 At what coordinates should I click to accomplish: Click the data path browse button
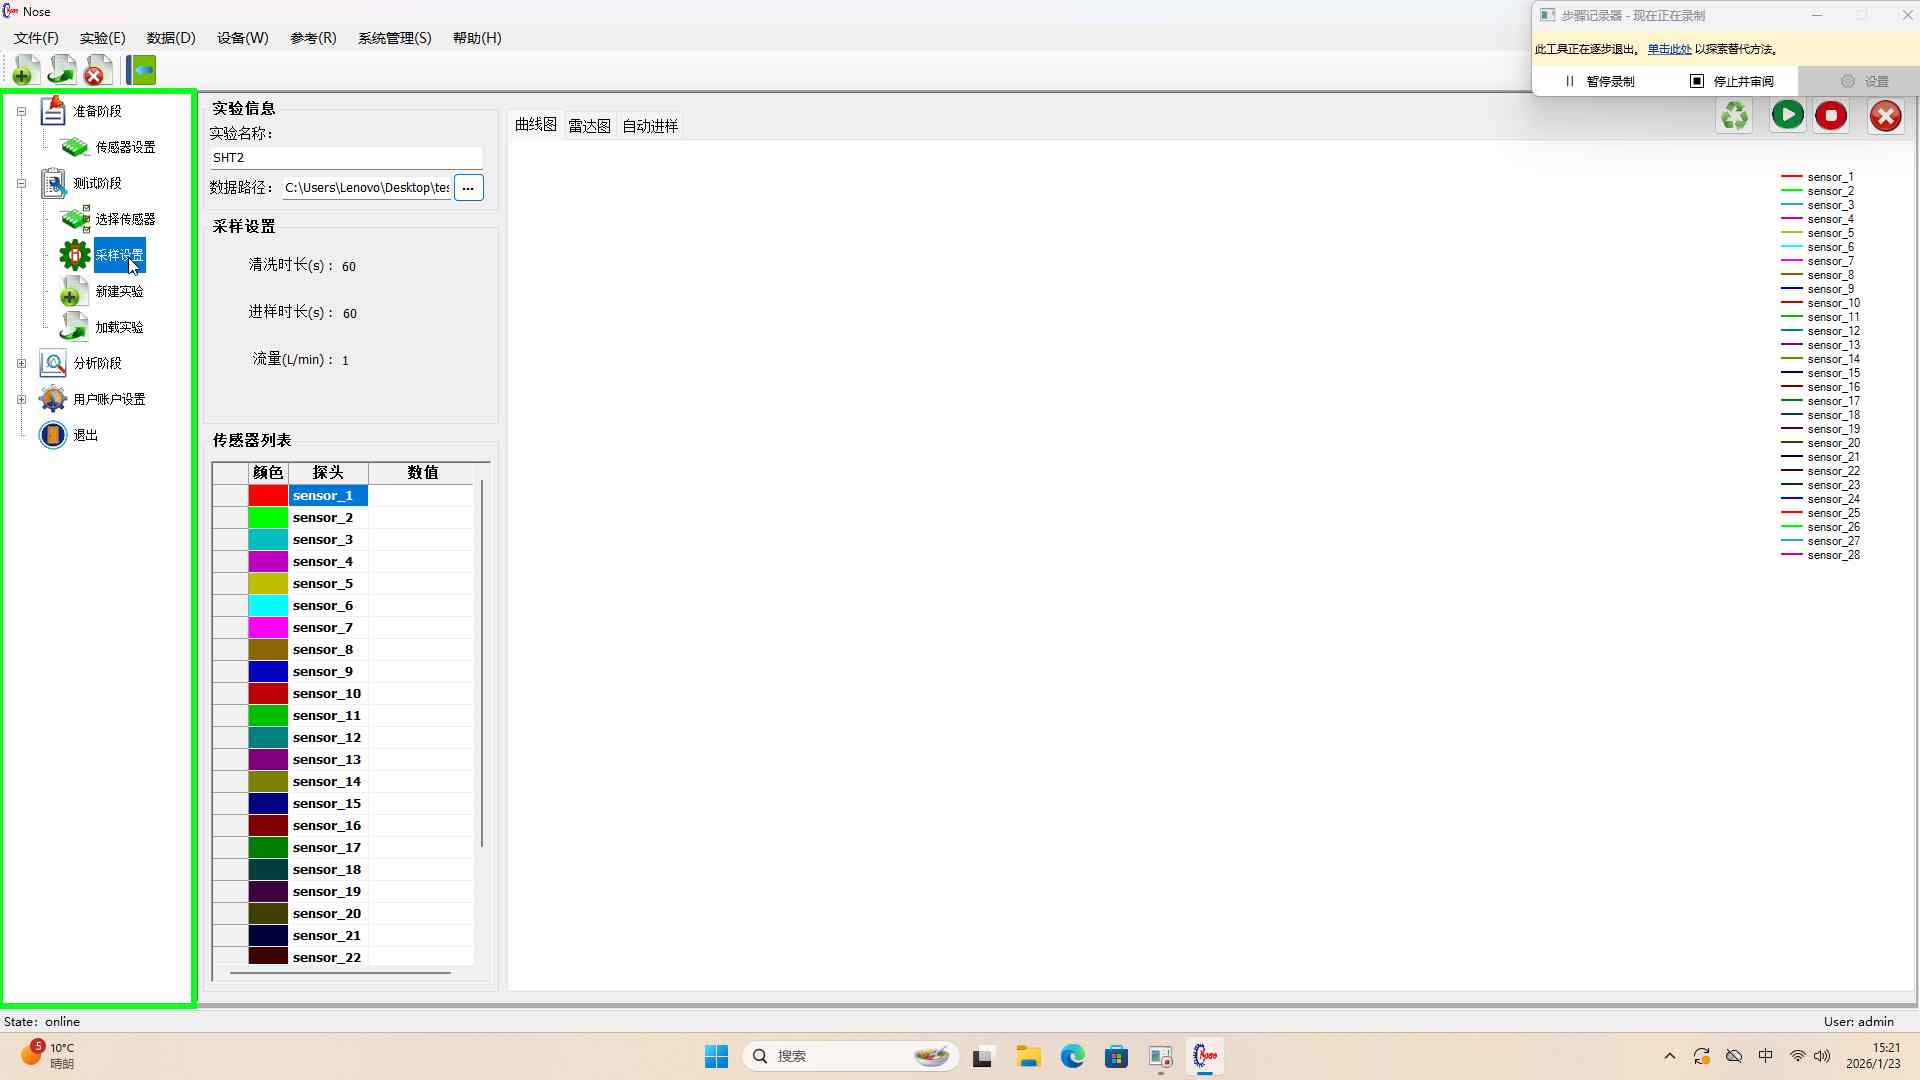coord(468,187)
